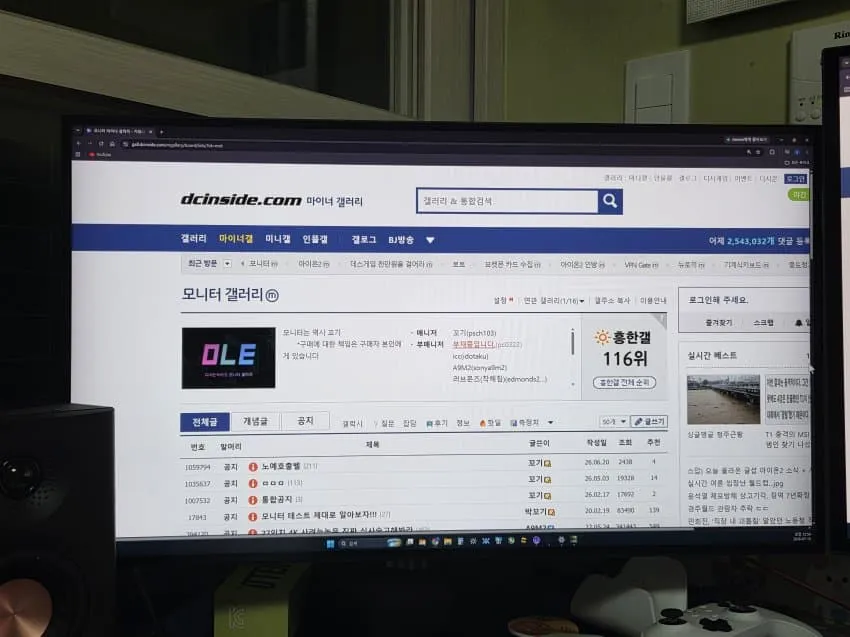Viewport: 850px width, 637px height.
Task: Click Windows Start button on taskbar
Action: pos(330,543)
